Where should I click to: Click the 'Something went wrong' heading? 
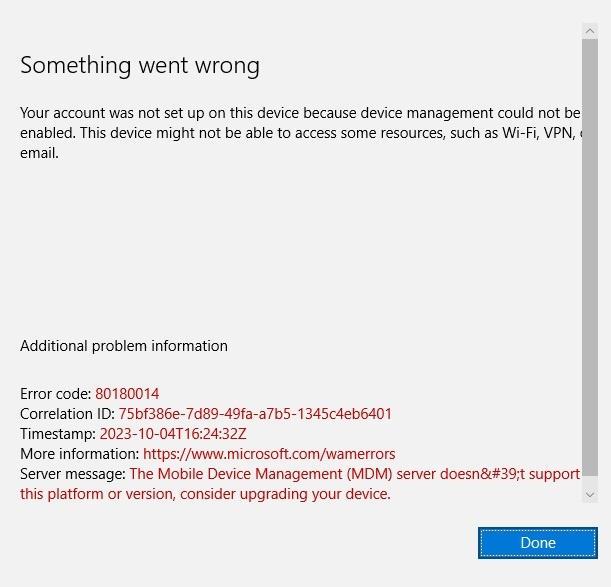(x=140, y=65)
